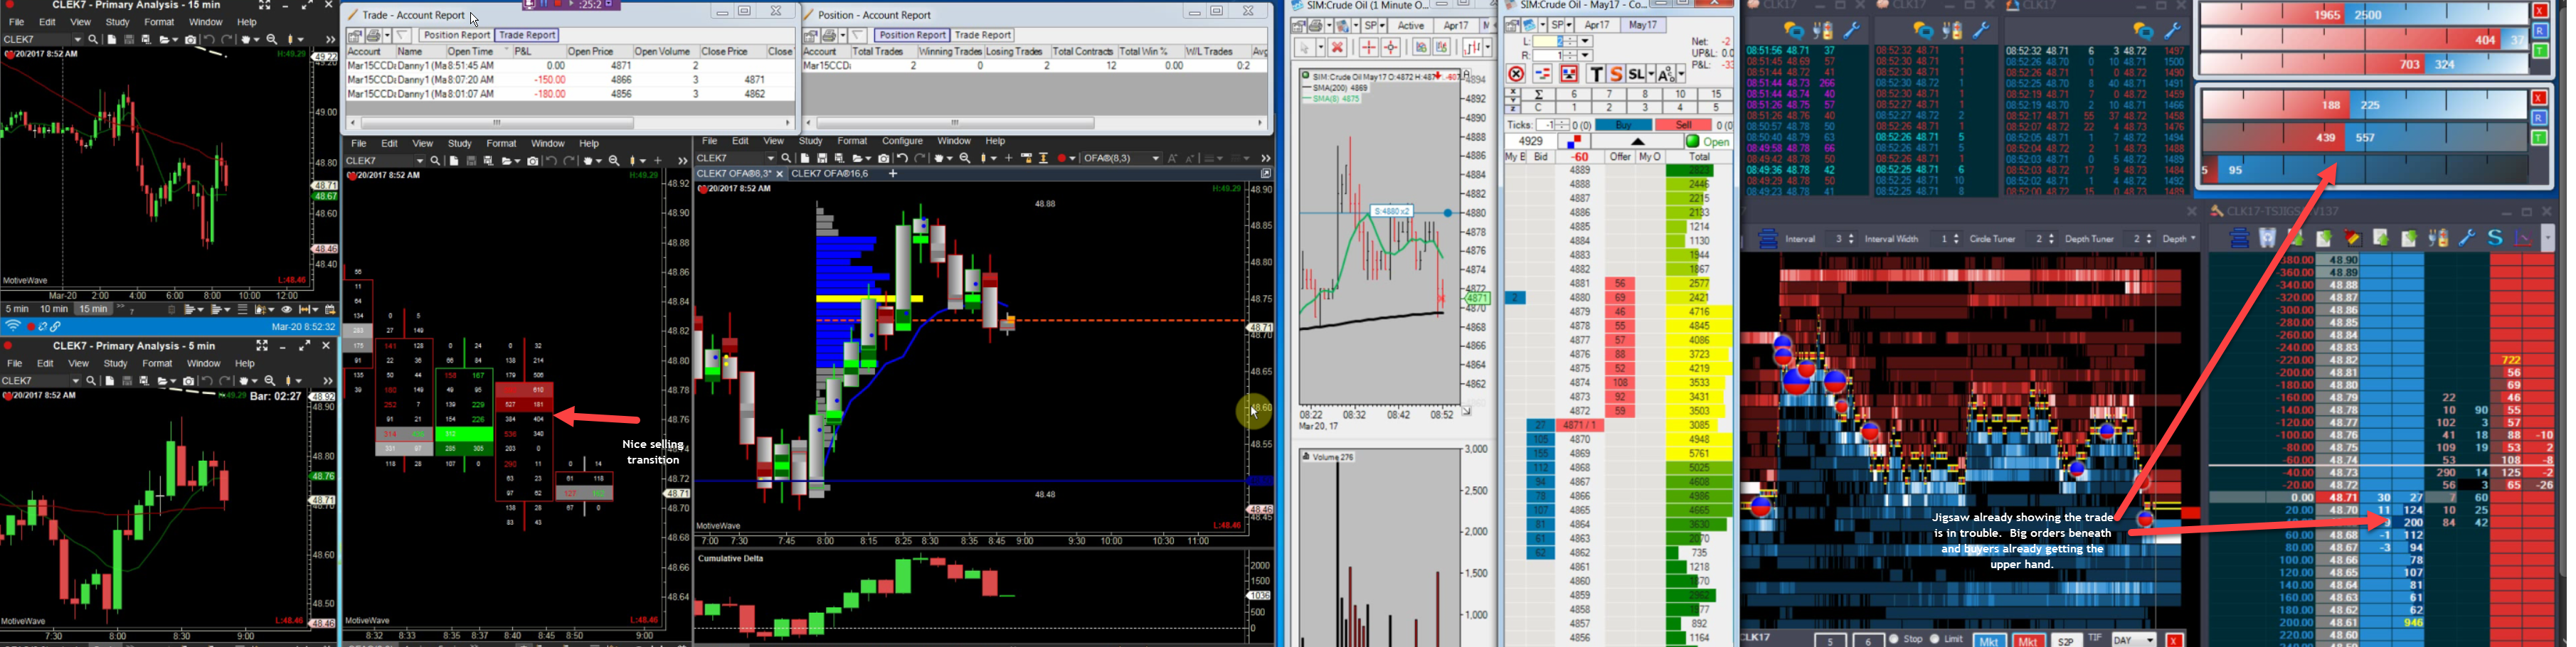Viewport: 2576px width, 647px height.
Task: Click the blue Mkt button in the order bar
Action: 1989,640
